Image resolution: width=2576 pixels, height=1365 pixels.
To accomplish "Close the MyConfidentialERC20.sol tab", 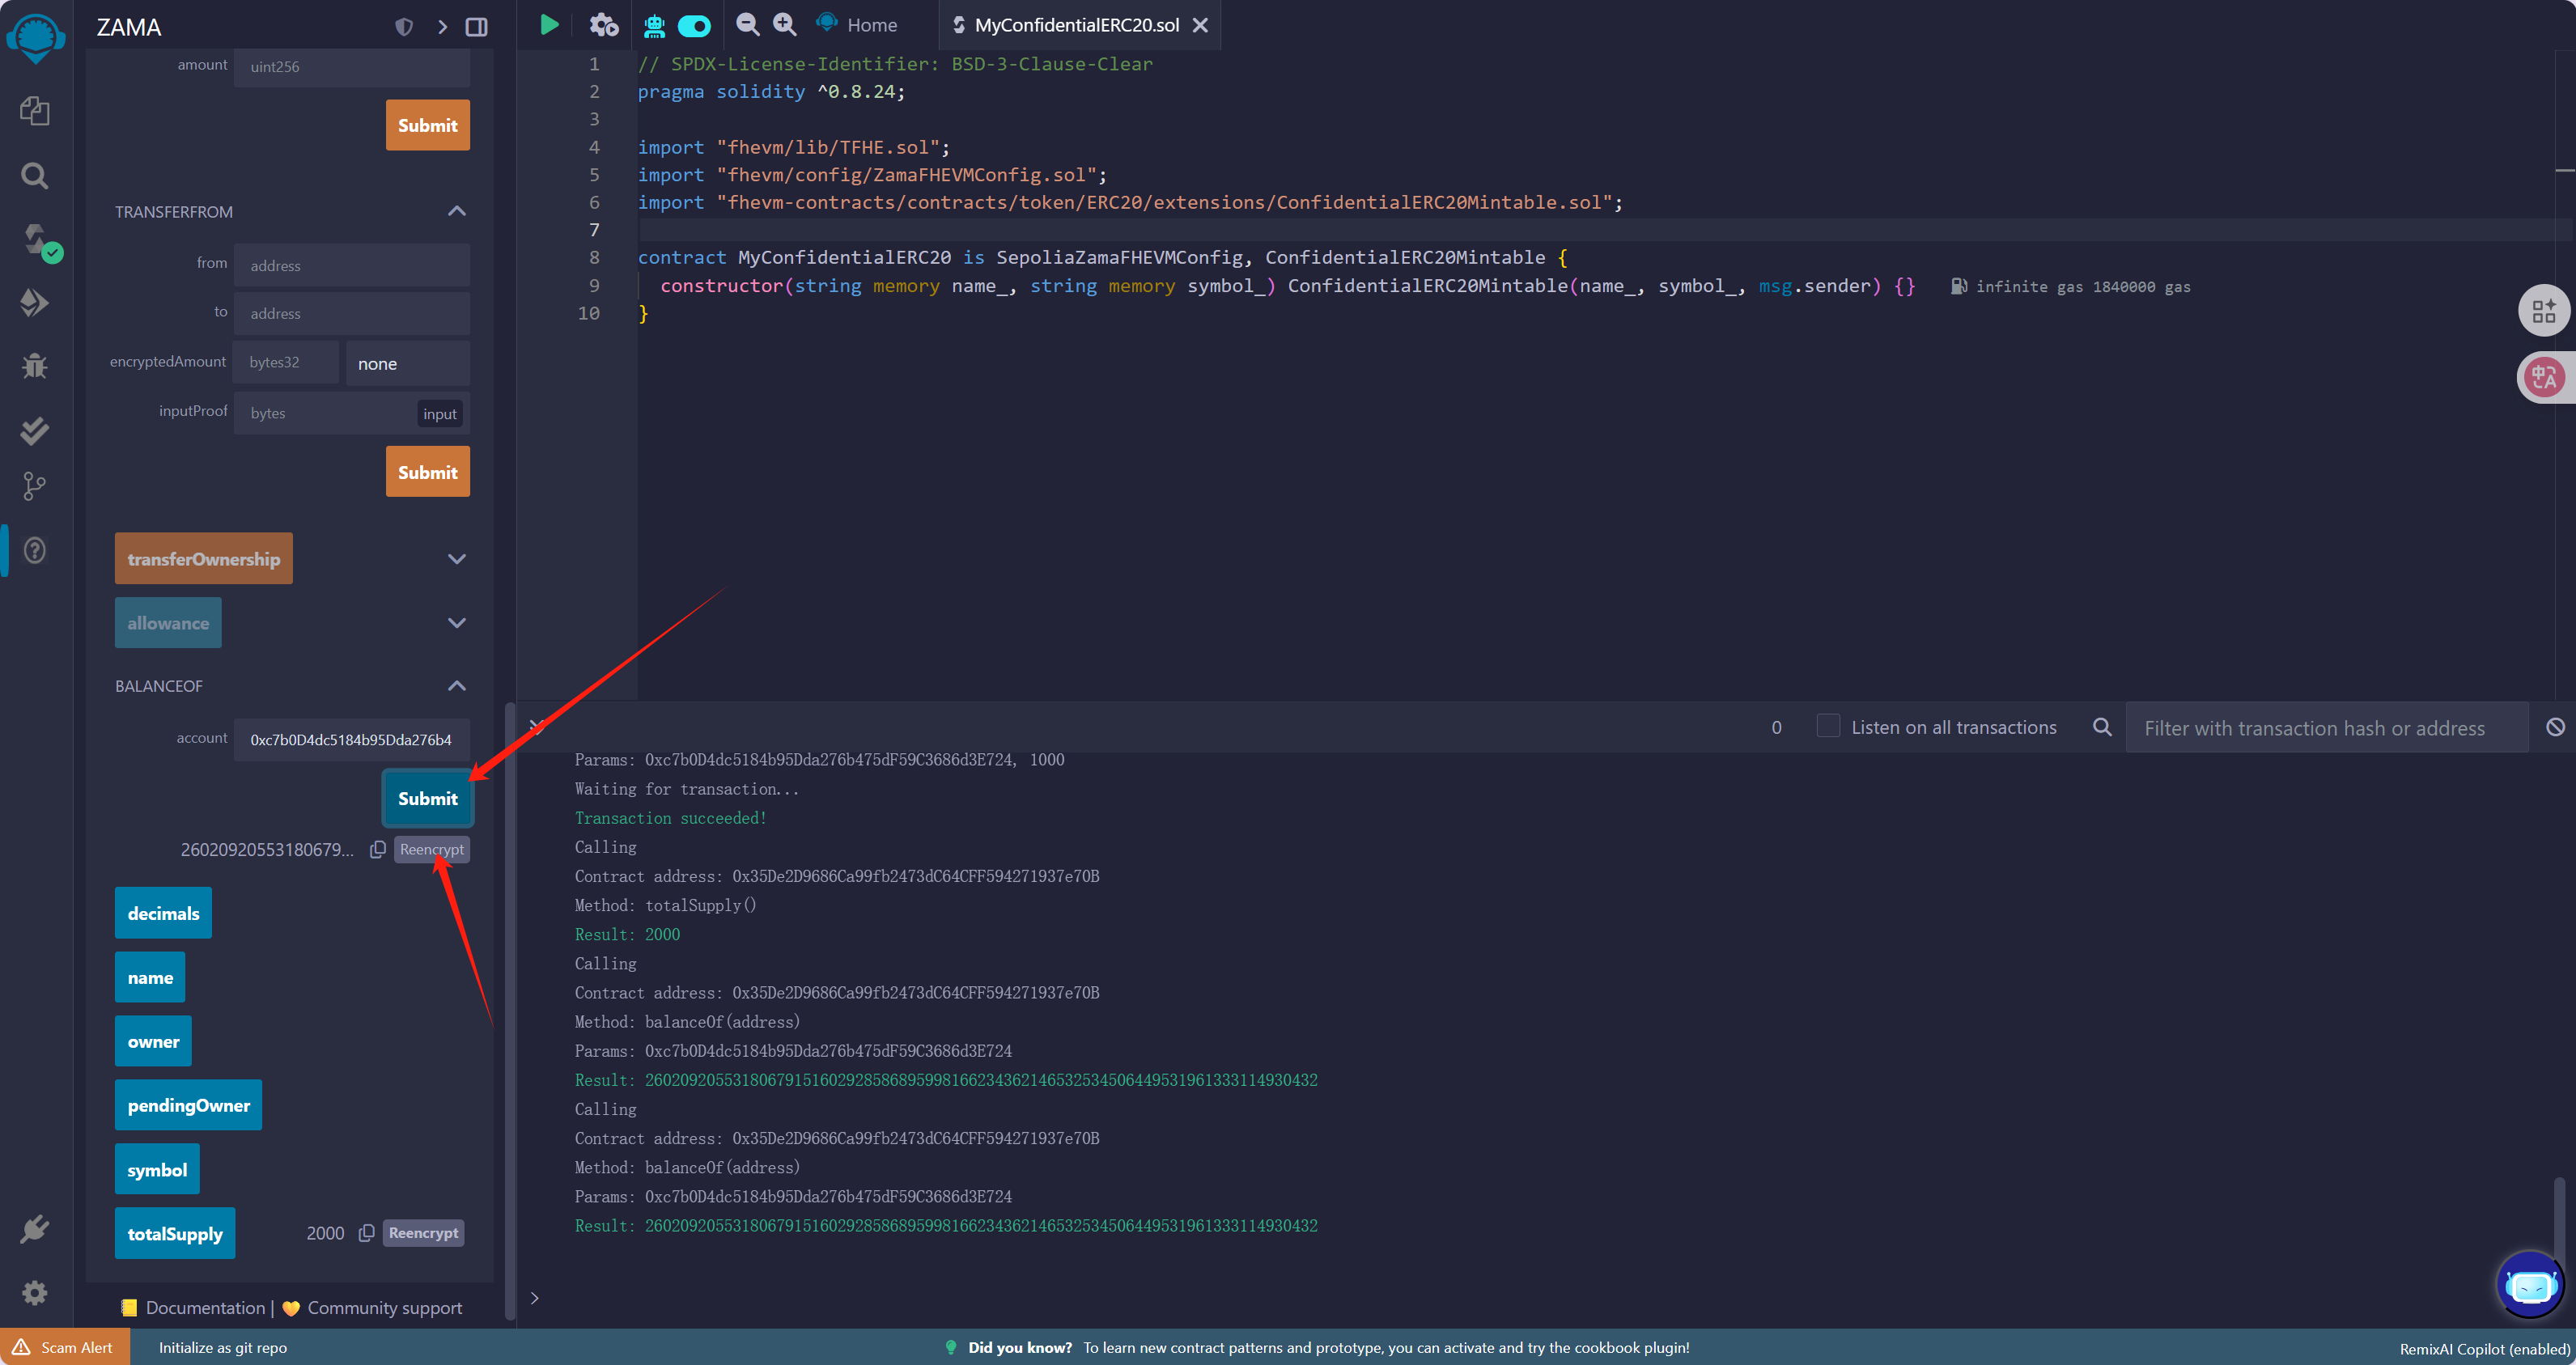I will pos(1201,25).
